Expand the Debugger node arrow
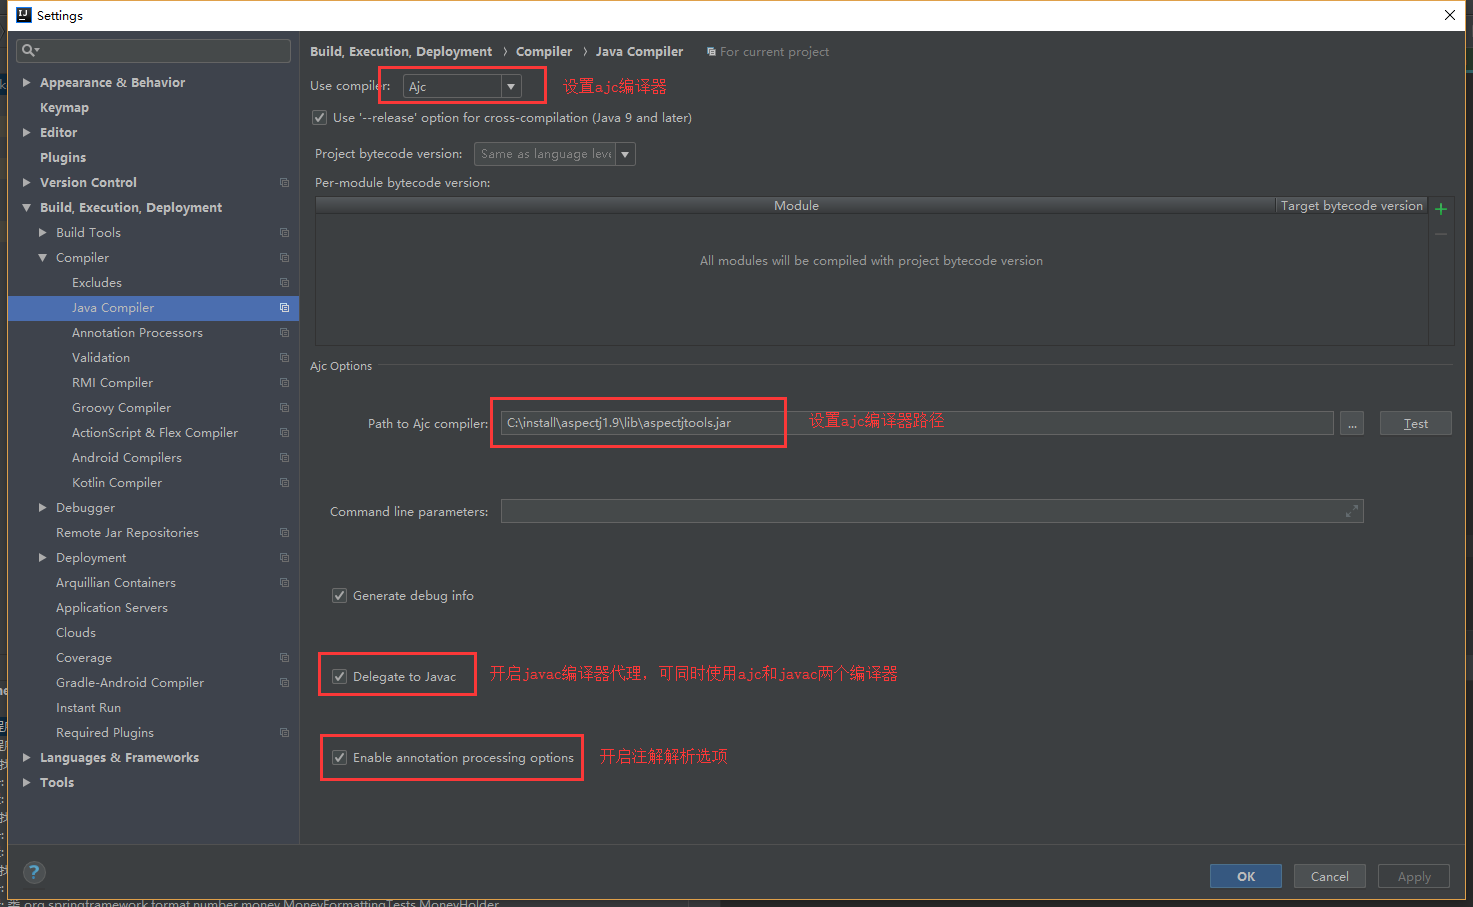 43,508
